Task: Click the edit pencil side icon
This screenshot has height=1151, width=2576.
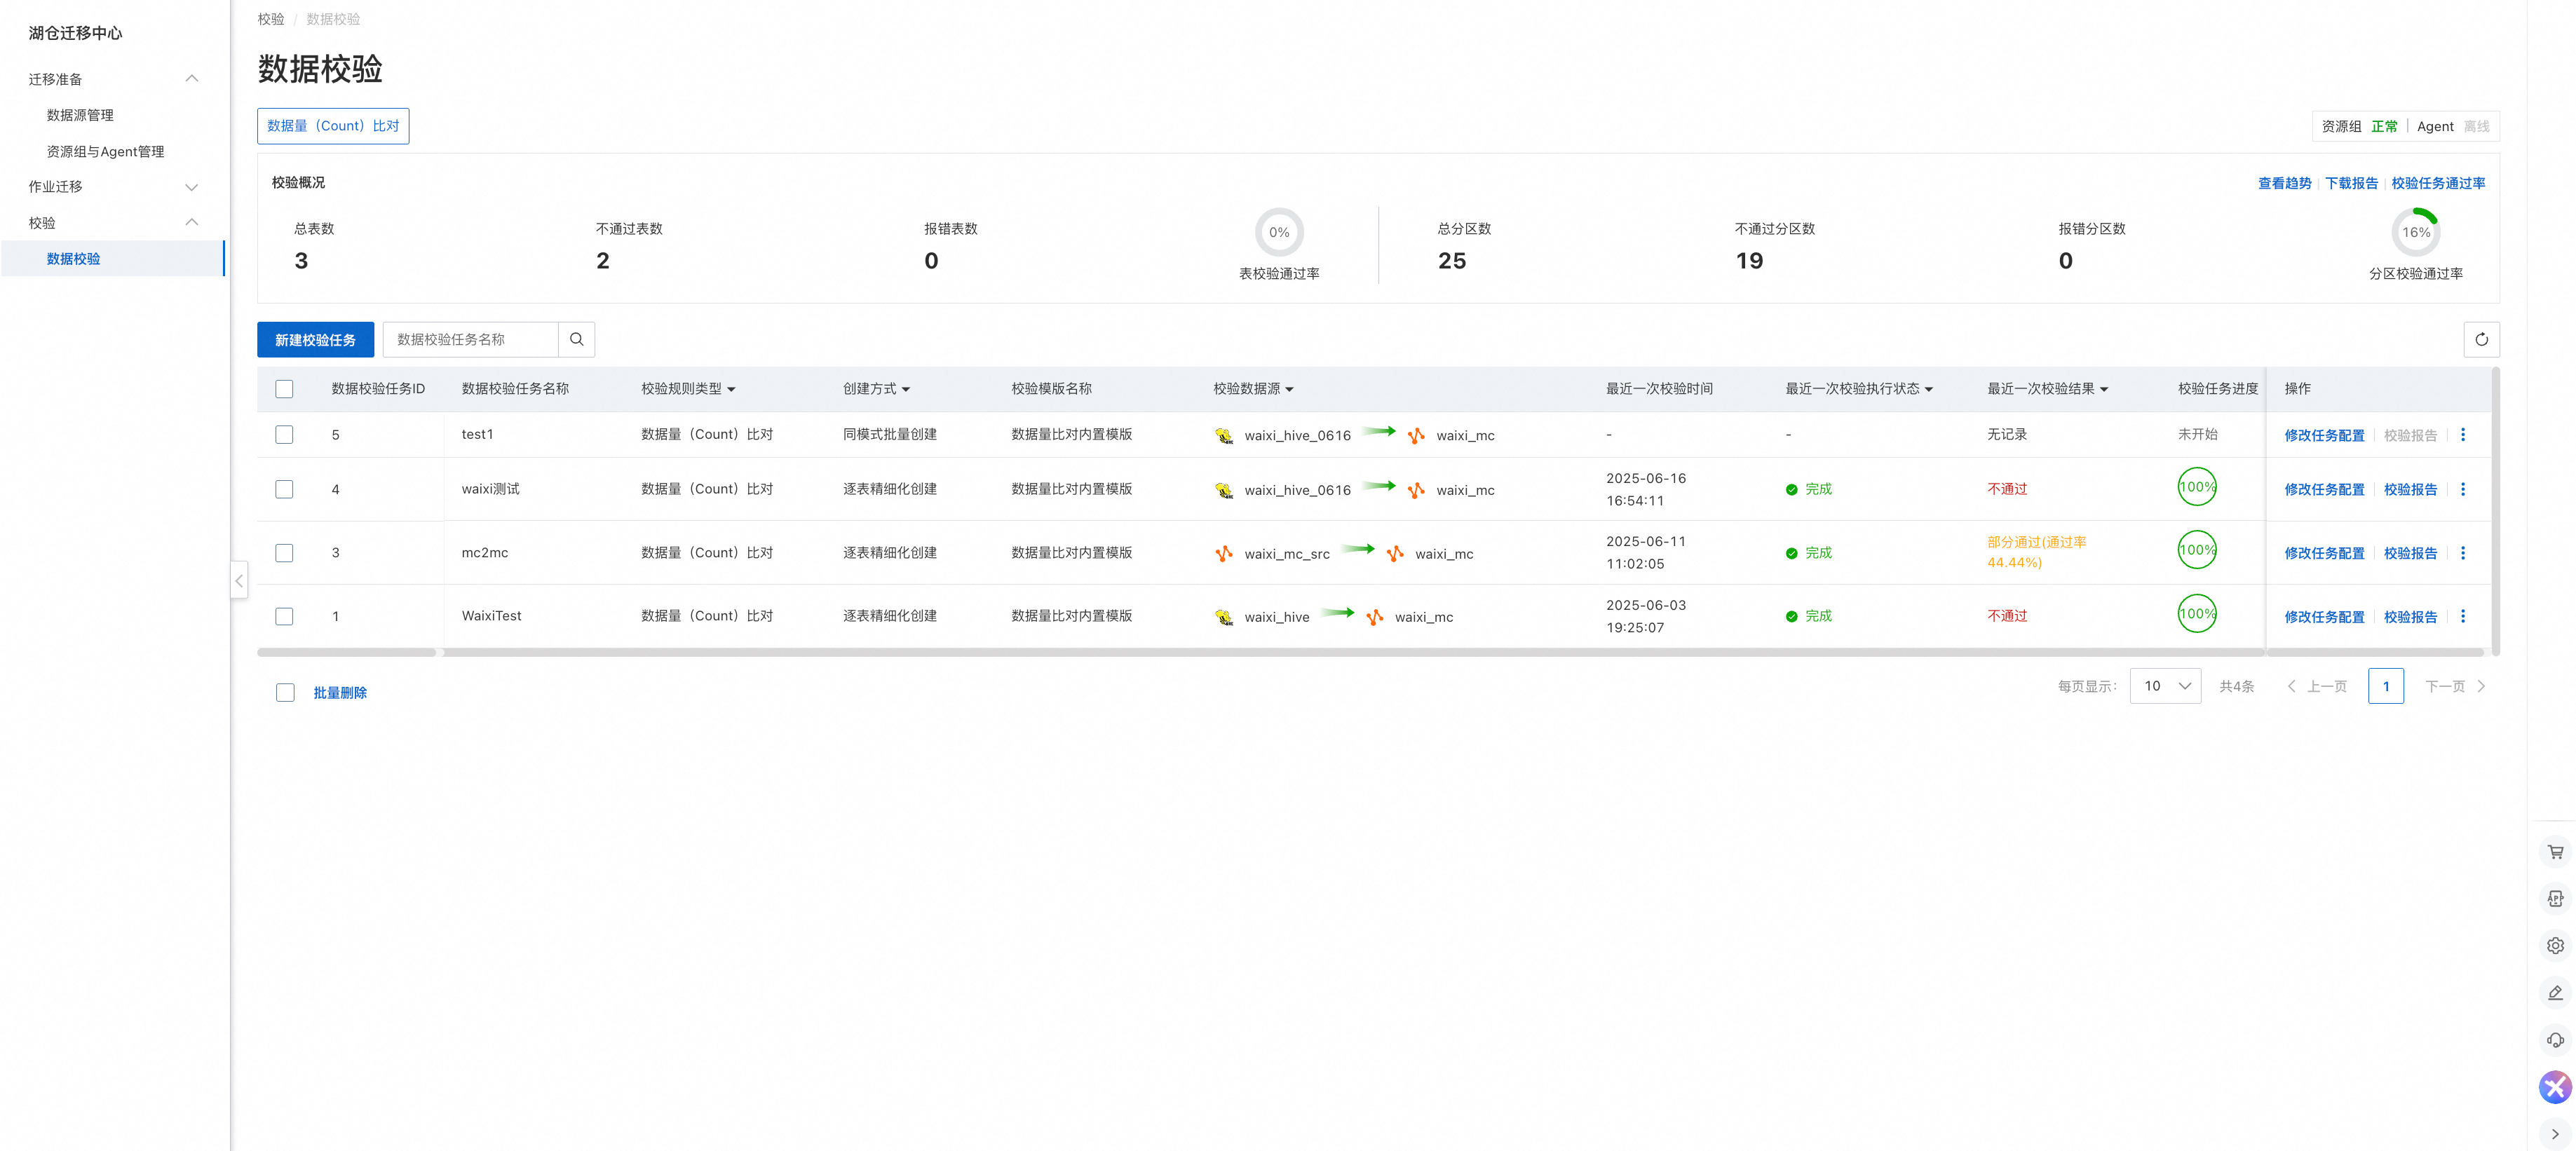Action: coord(2555,992)
